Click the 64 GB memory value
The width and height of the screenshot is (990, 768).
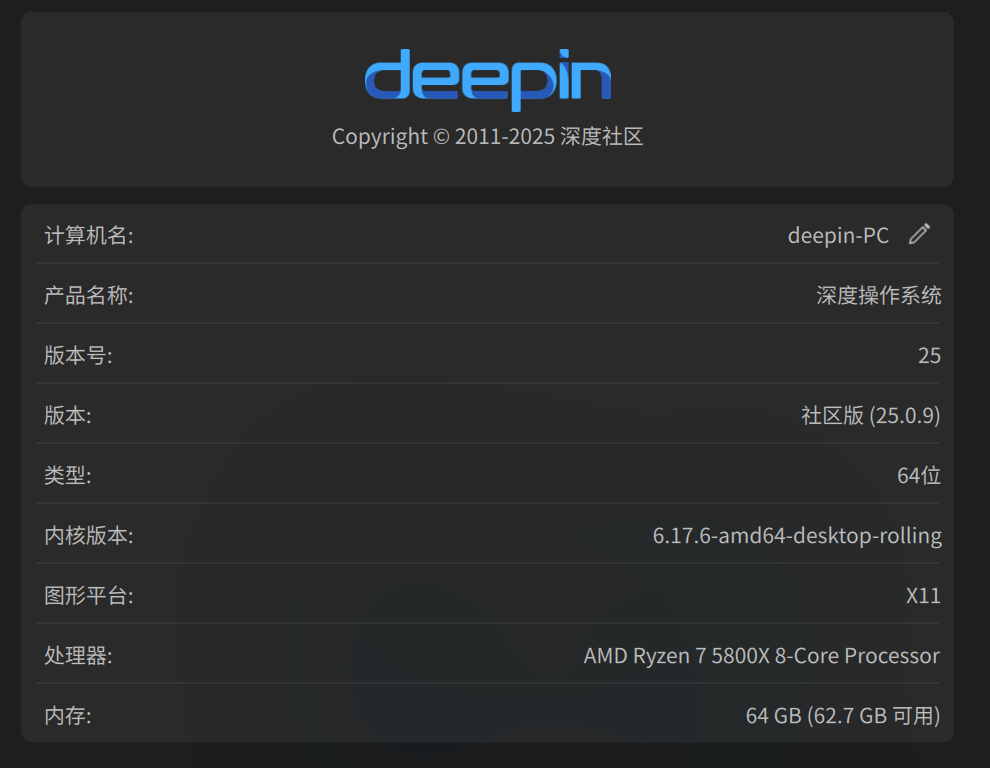click(x=843, y=716)
